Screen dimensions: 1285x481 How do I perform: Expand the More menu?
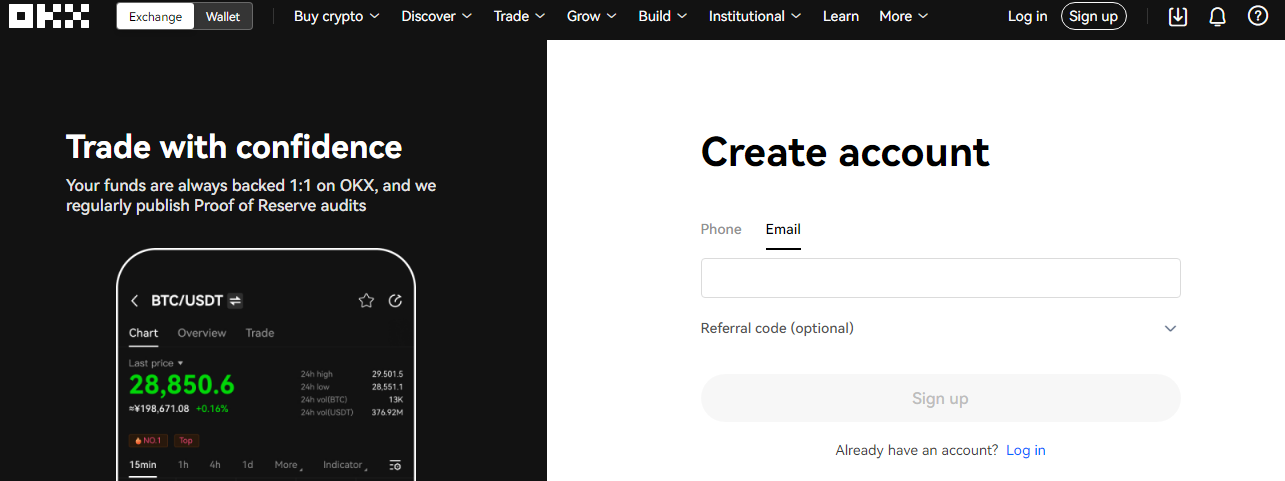coord(904,16)
